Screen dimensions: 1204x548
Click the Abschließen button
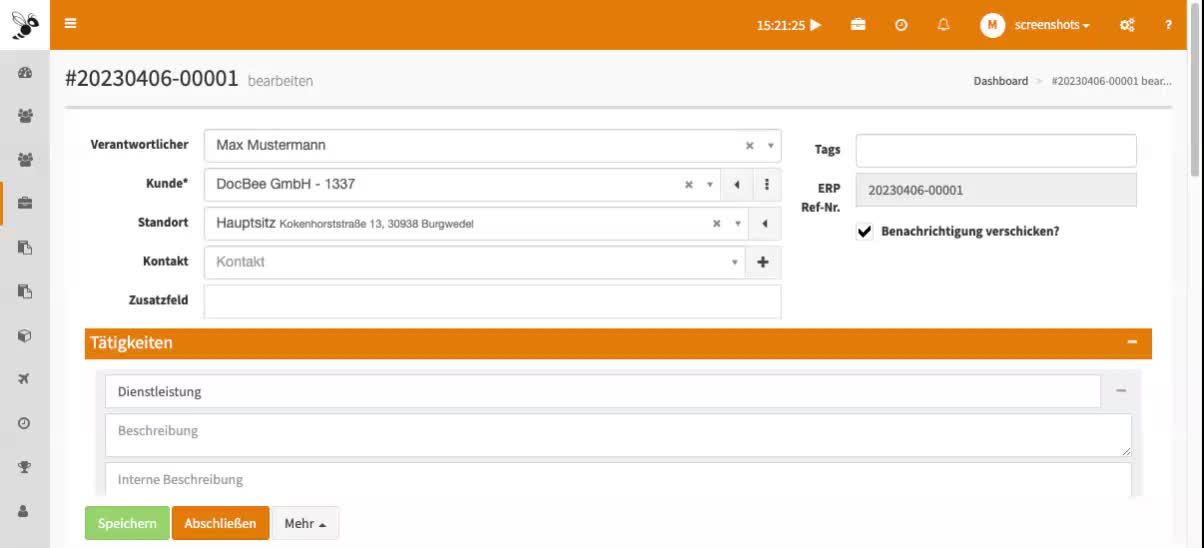click(x=220, y=523)
